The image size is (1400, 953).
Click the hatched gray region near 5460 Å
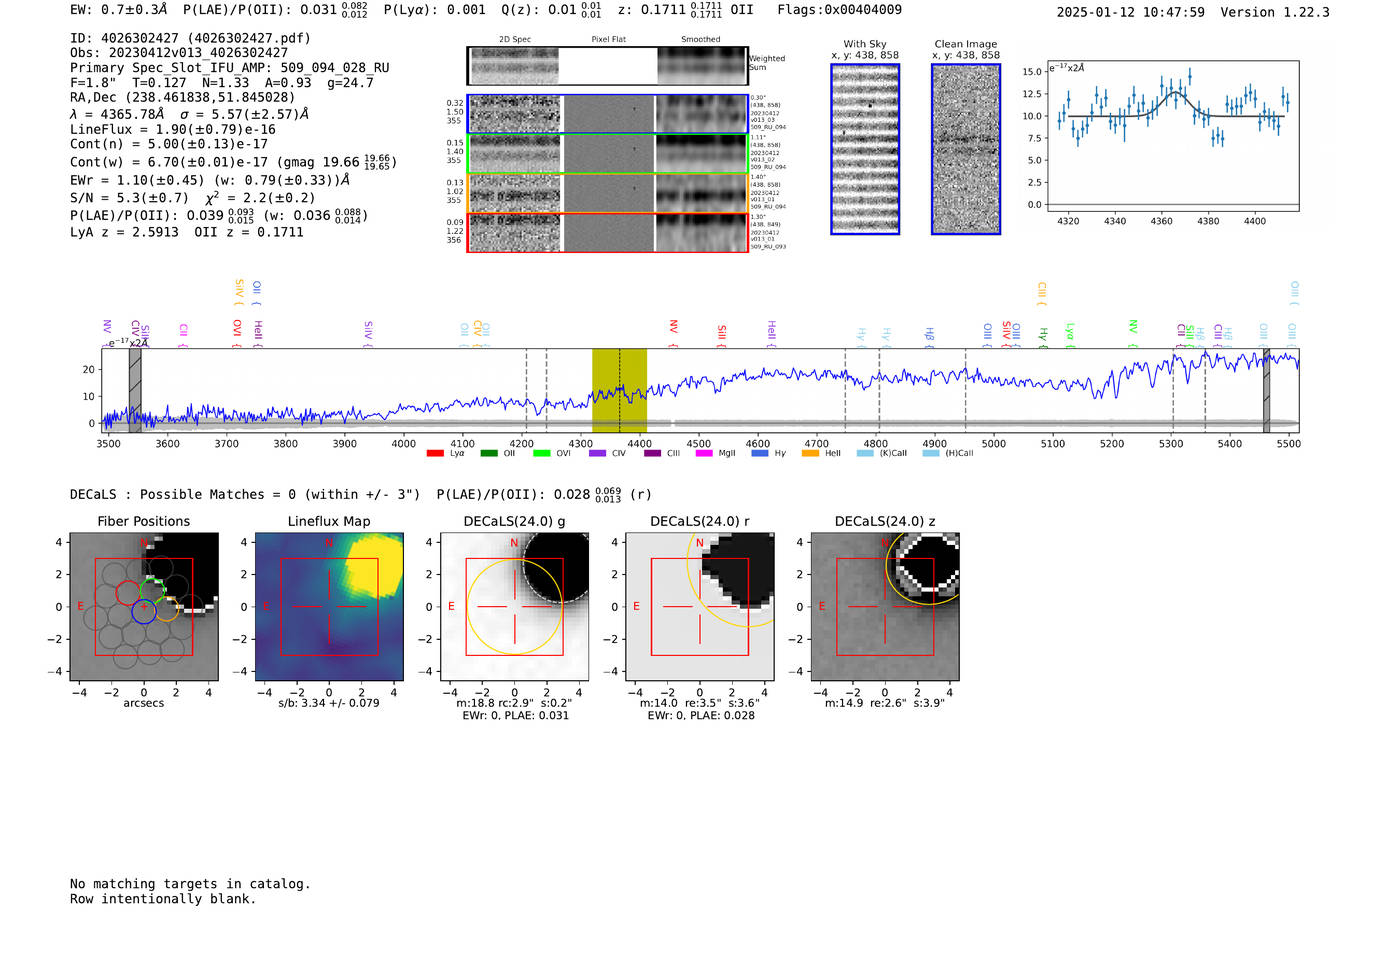click(1266, 390)
